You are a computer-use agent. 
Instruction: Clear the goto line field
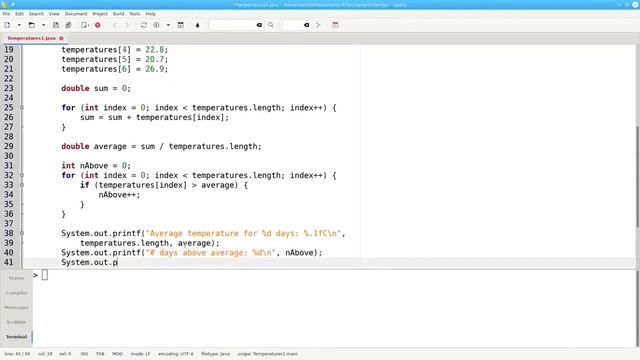point(307,25)
